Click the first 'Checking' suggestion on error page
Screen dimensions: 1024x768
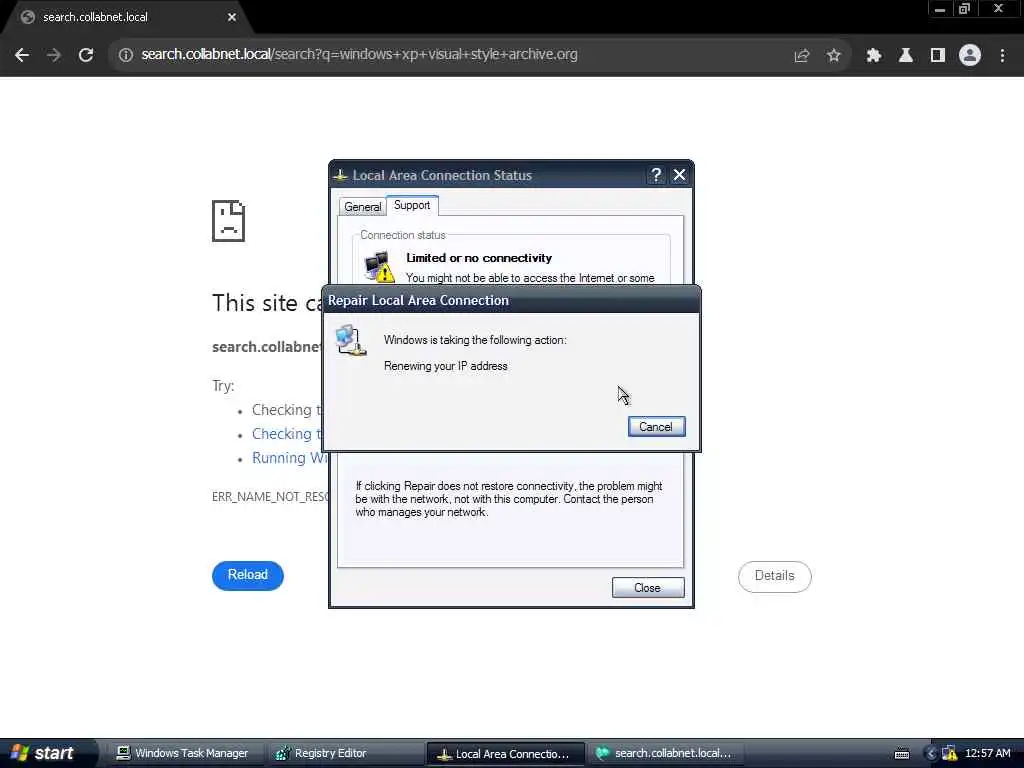tap(287, 410)
